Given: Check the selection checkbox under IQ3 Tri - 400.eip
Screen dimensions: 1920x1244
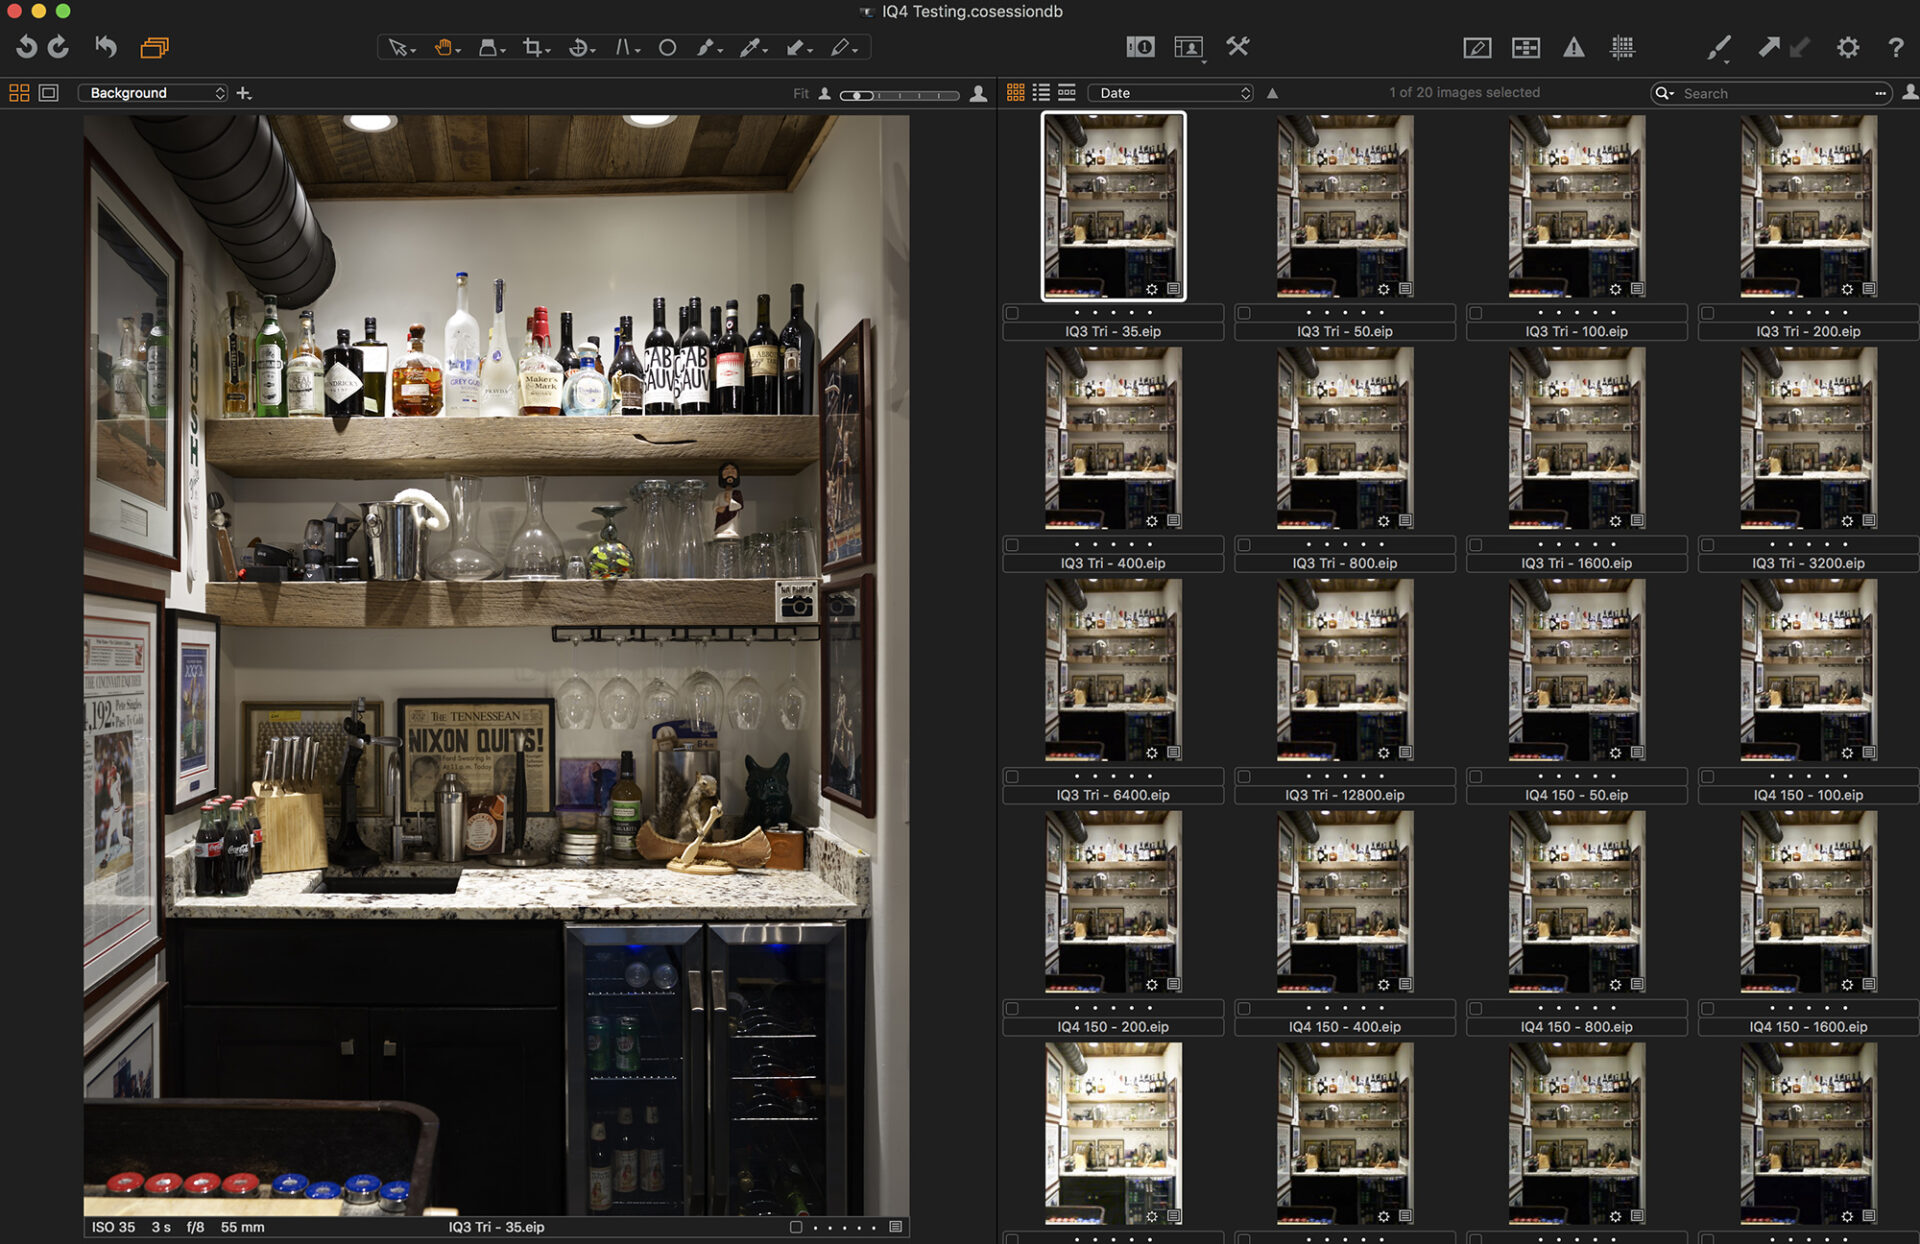Looking at the screenshot, I should coord(1012,545).
